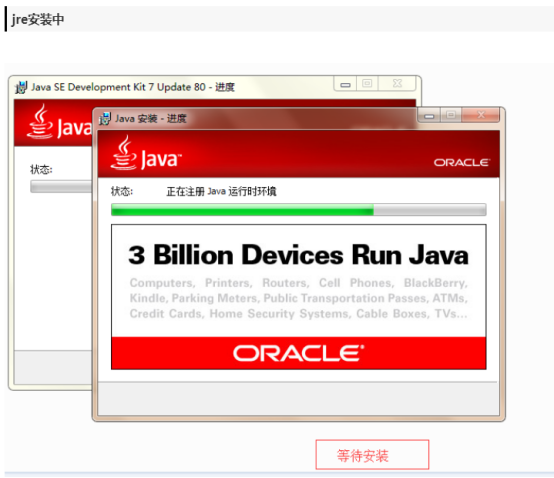Click the '状态:' label in the JDK window
The image size is (554, 478).
[41, 170]
